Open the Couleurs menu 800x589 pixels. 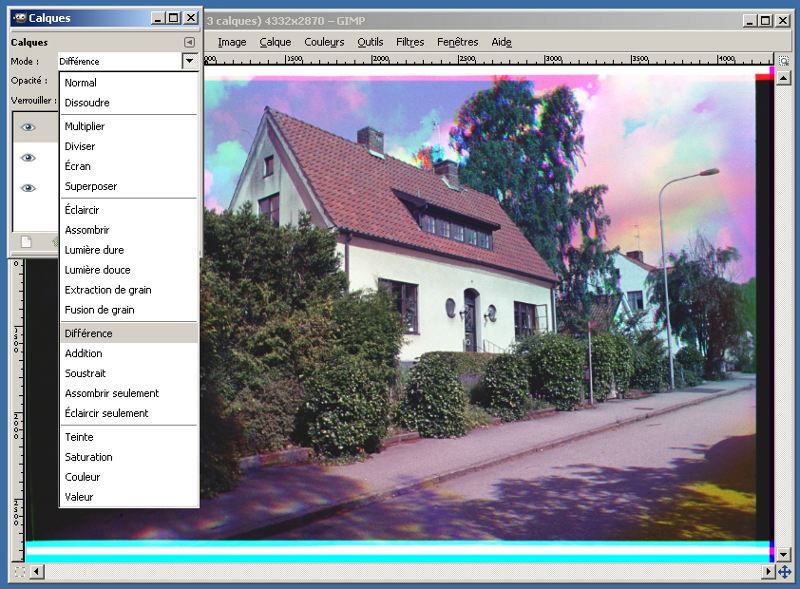(324, 42)
